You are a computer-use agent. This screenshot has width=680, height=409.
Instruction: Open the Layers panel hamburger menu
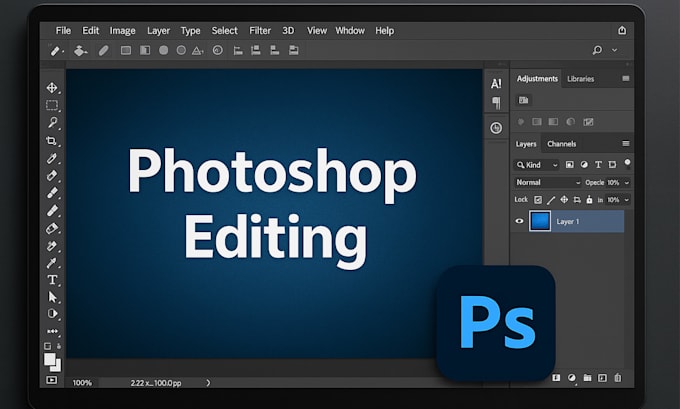pyautogui.click(x=626, y=144)
